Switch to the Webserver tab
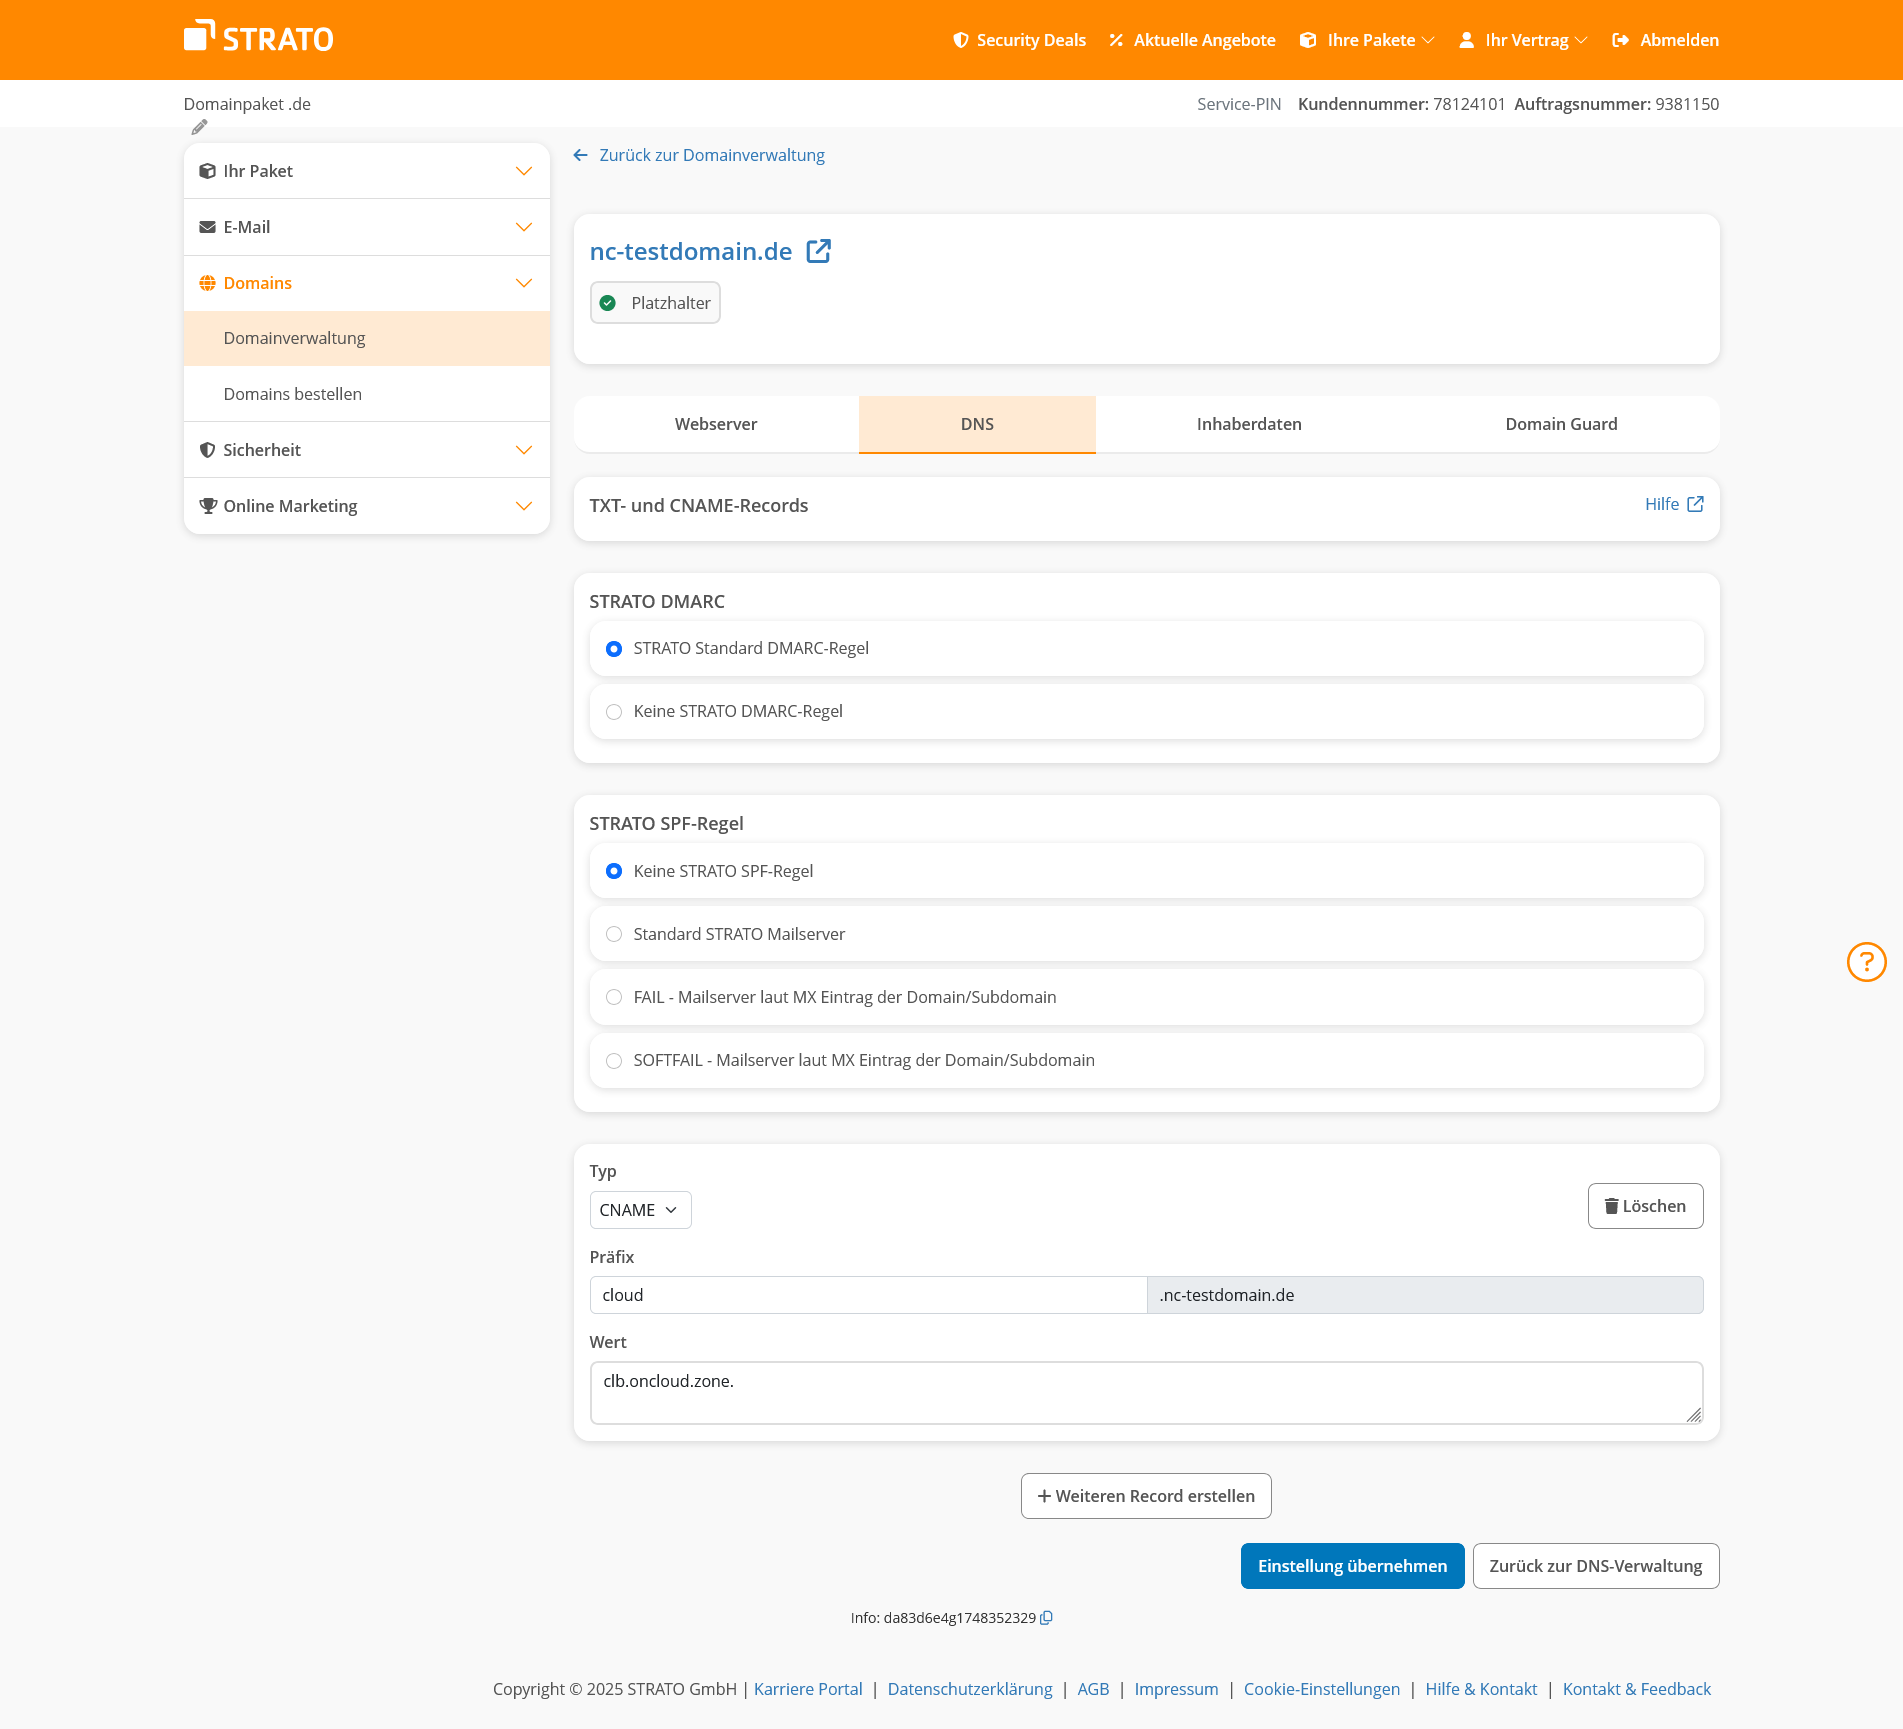This screenshot has height=1729, width=1903. point(716,424)
